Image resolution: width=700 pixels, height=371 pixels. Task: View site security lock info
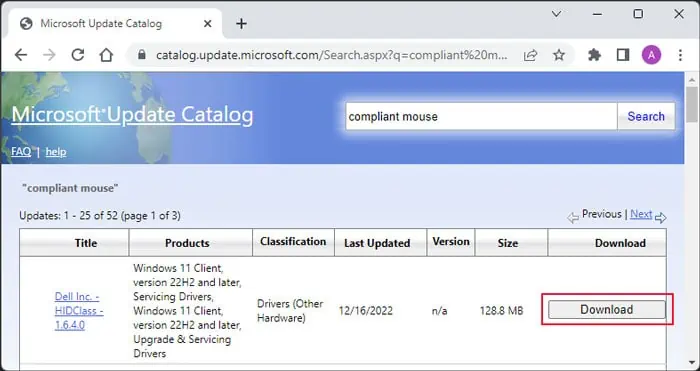[142, 55]
